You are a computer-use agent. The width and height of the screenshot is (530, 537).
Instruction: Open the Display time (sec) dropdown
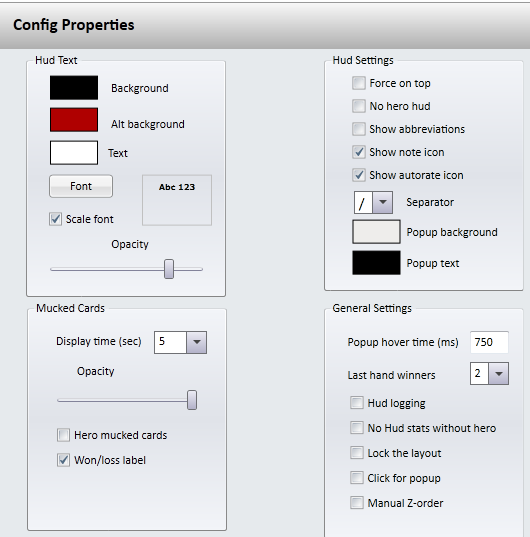coord(197,342)
